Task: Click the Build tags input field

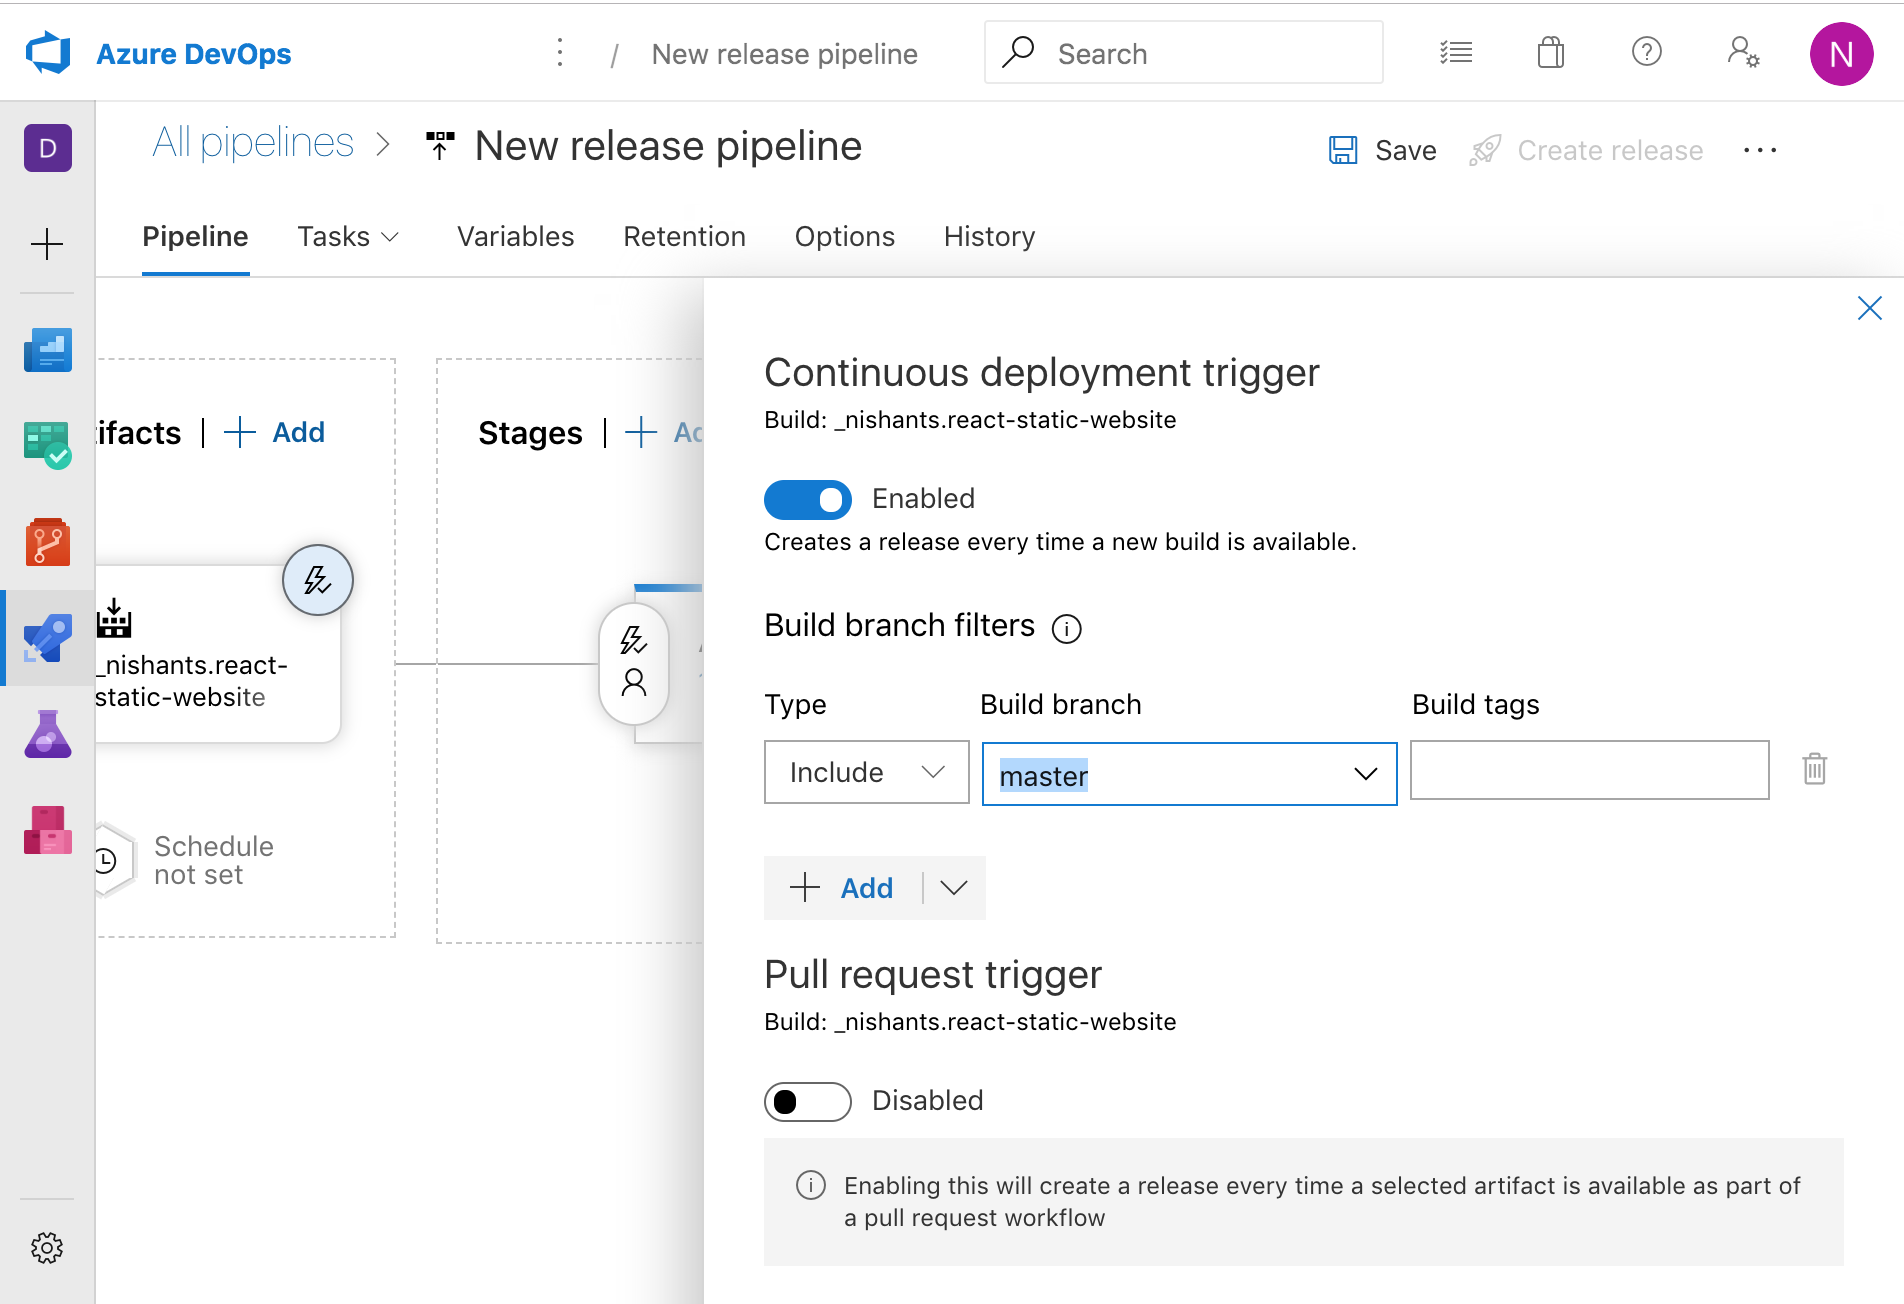Action: tap(1589, 770)
